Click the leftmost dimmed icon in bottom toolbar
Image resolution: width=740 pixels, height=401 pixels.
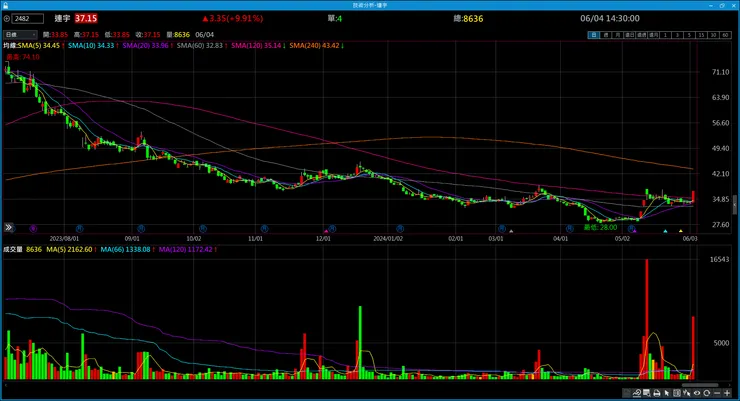626,393
